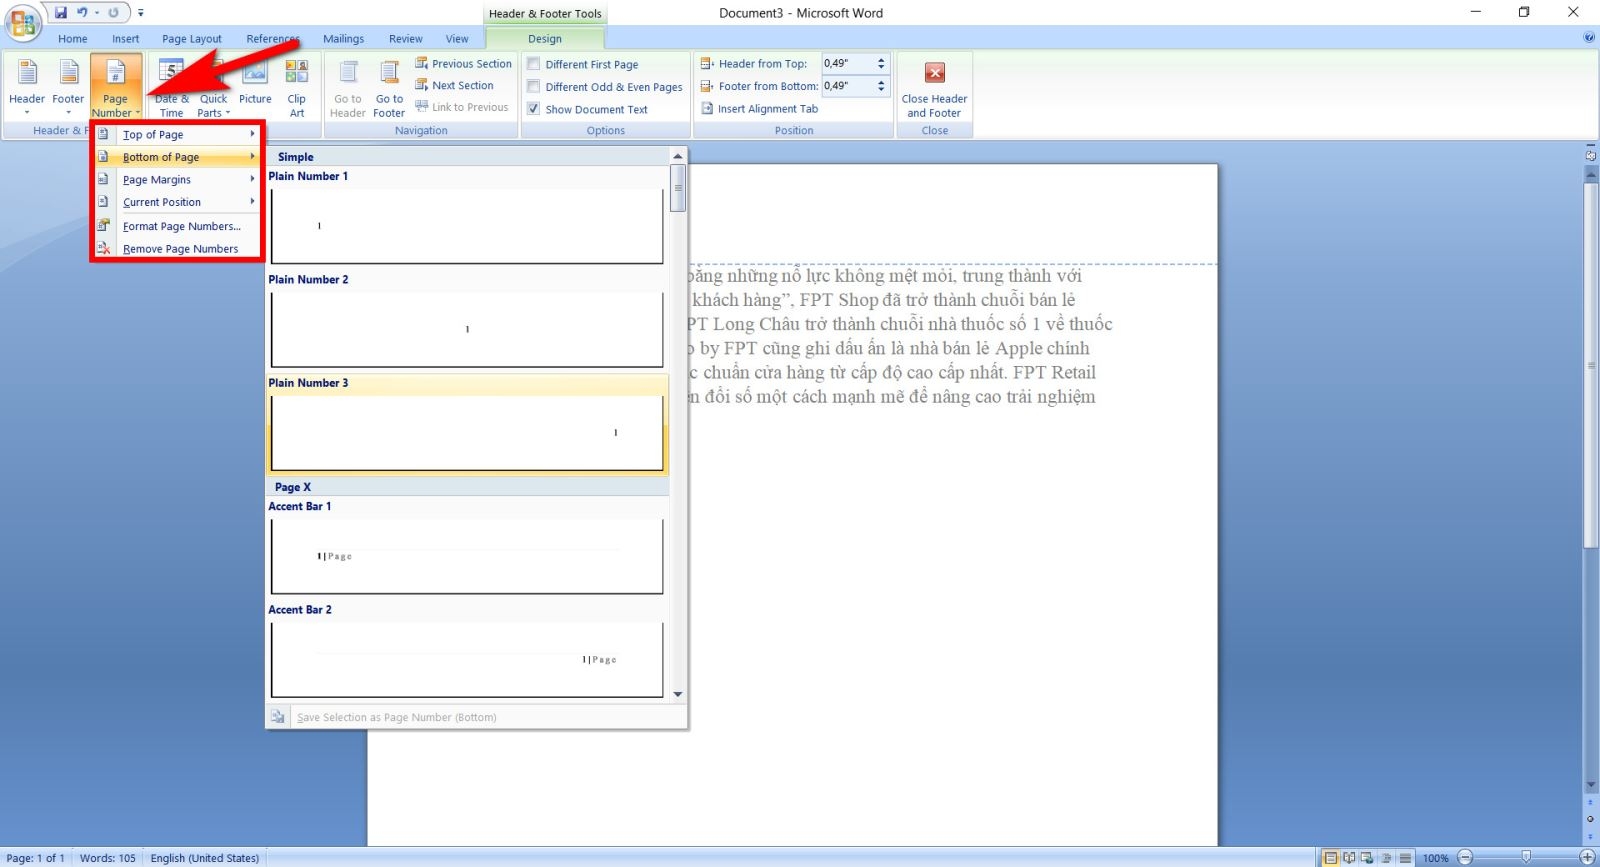
Task: Select the Plain Number 1 thumbnail
Action: click(467, 226)
